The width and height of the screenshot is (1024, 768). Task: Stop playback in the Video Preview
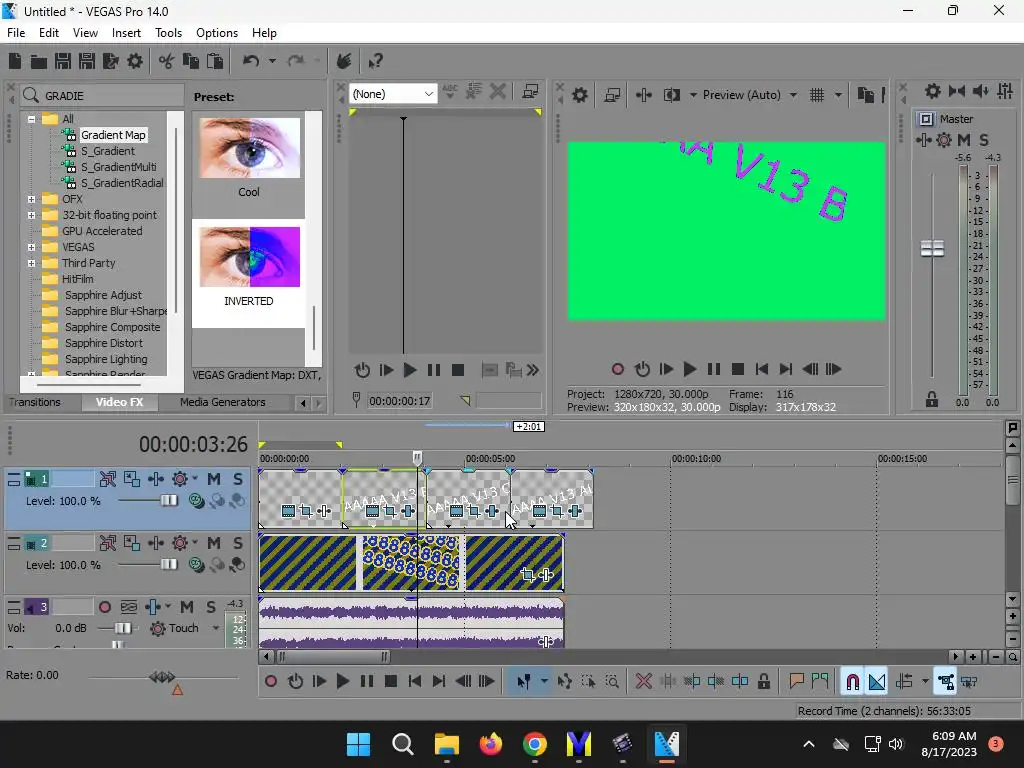pos(738,370)
